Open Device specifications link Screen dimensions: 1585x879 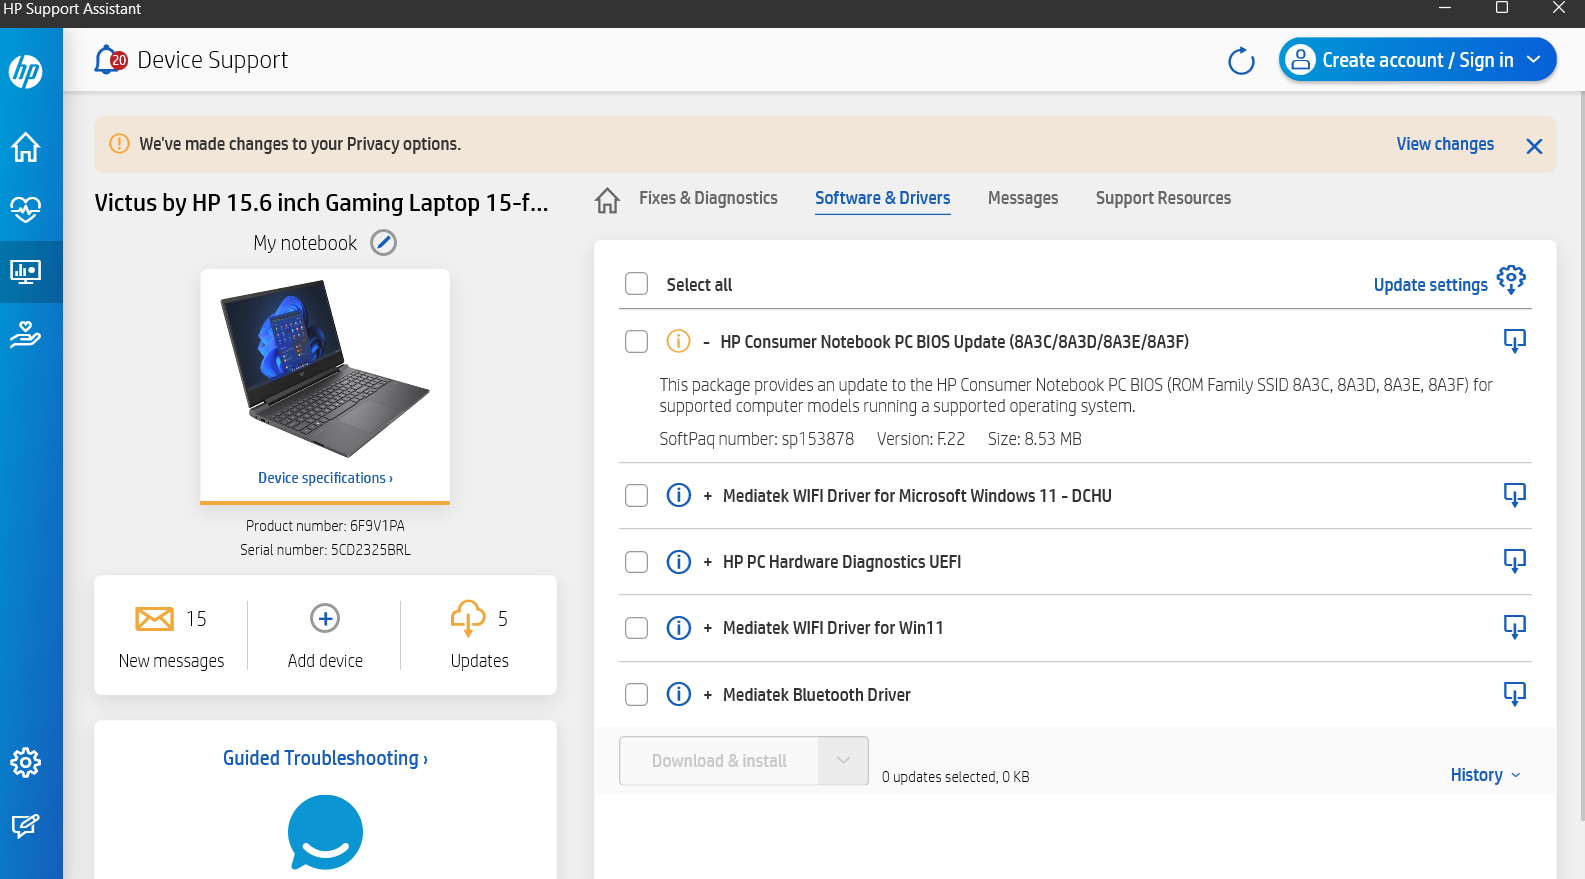coord(325,478)
